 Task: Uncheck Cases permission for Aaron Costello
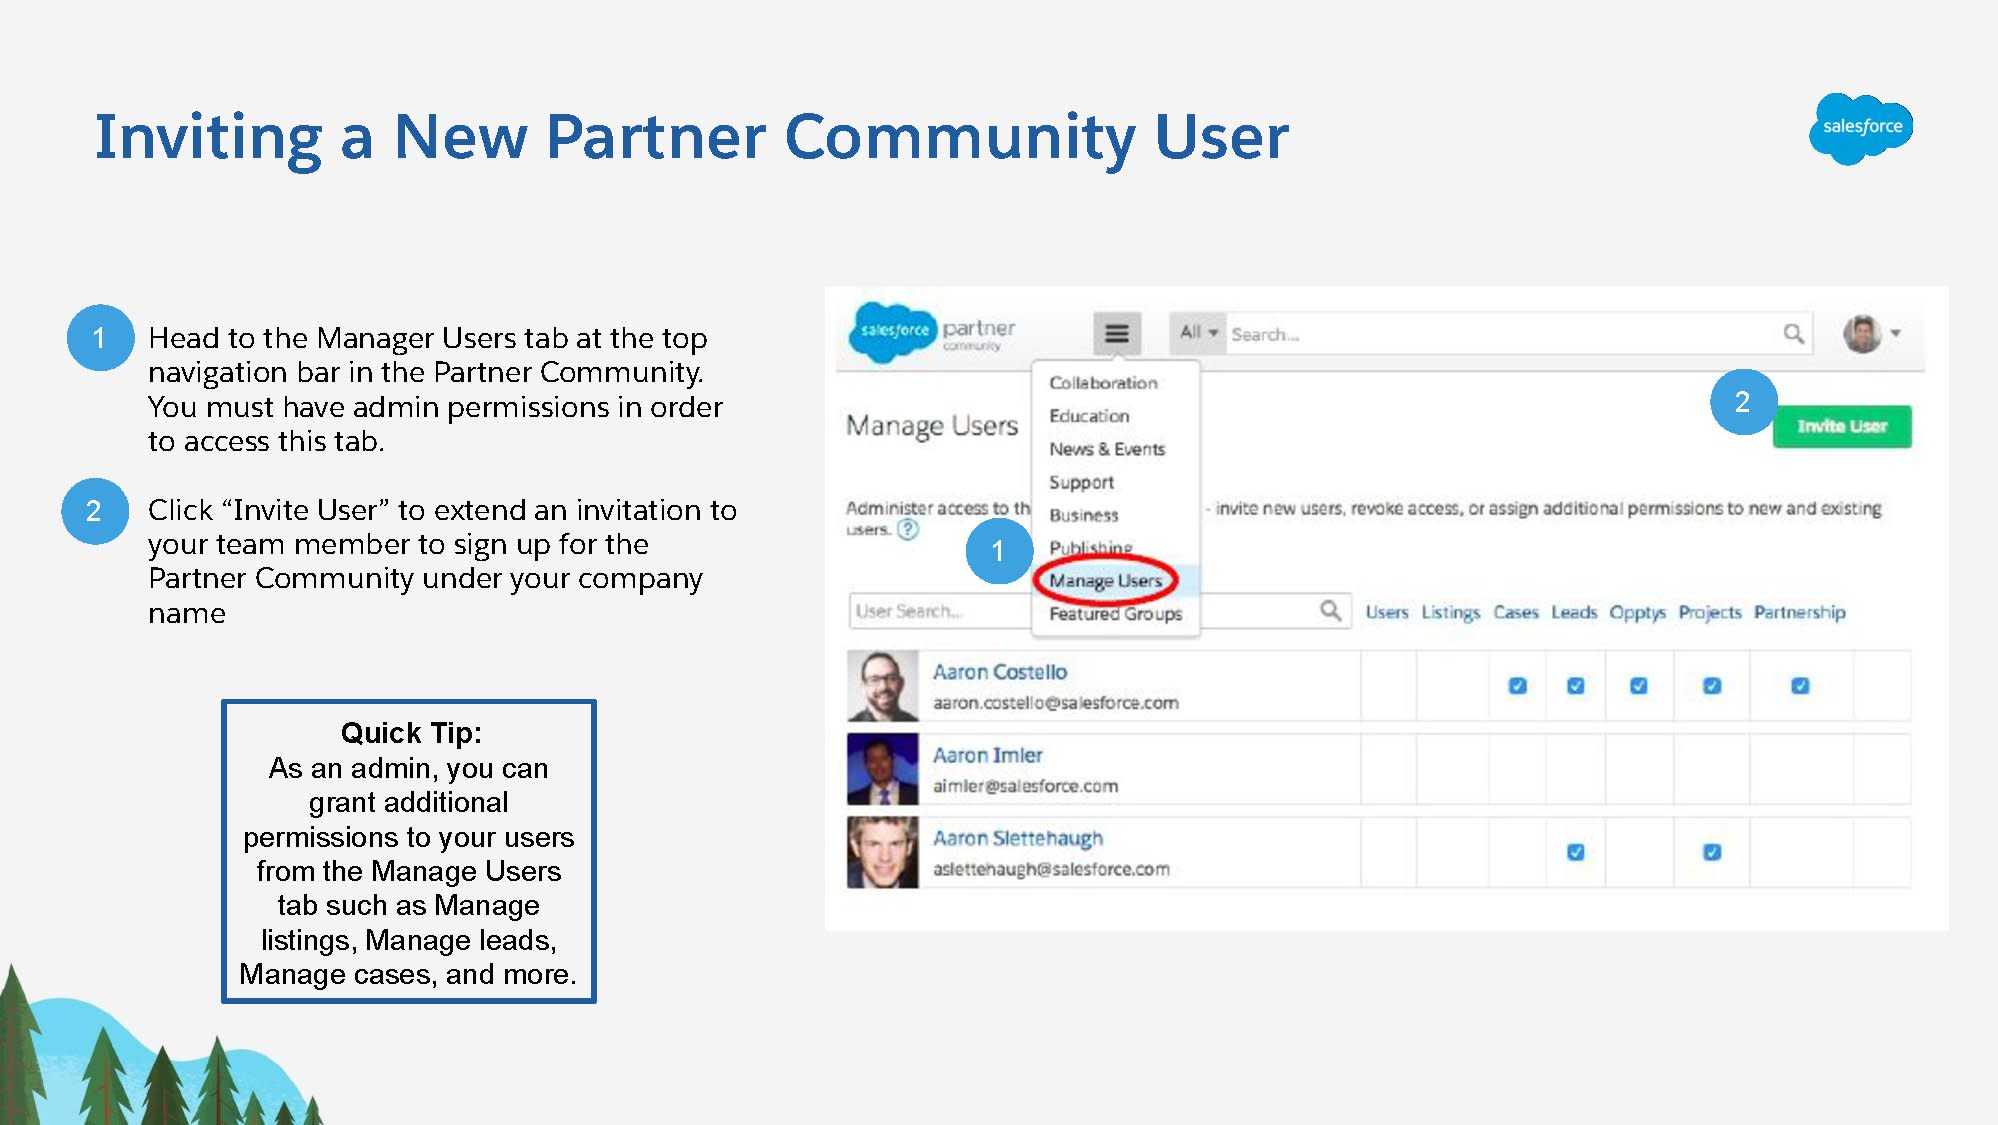1517,686
